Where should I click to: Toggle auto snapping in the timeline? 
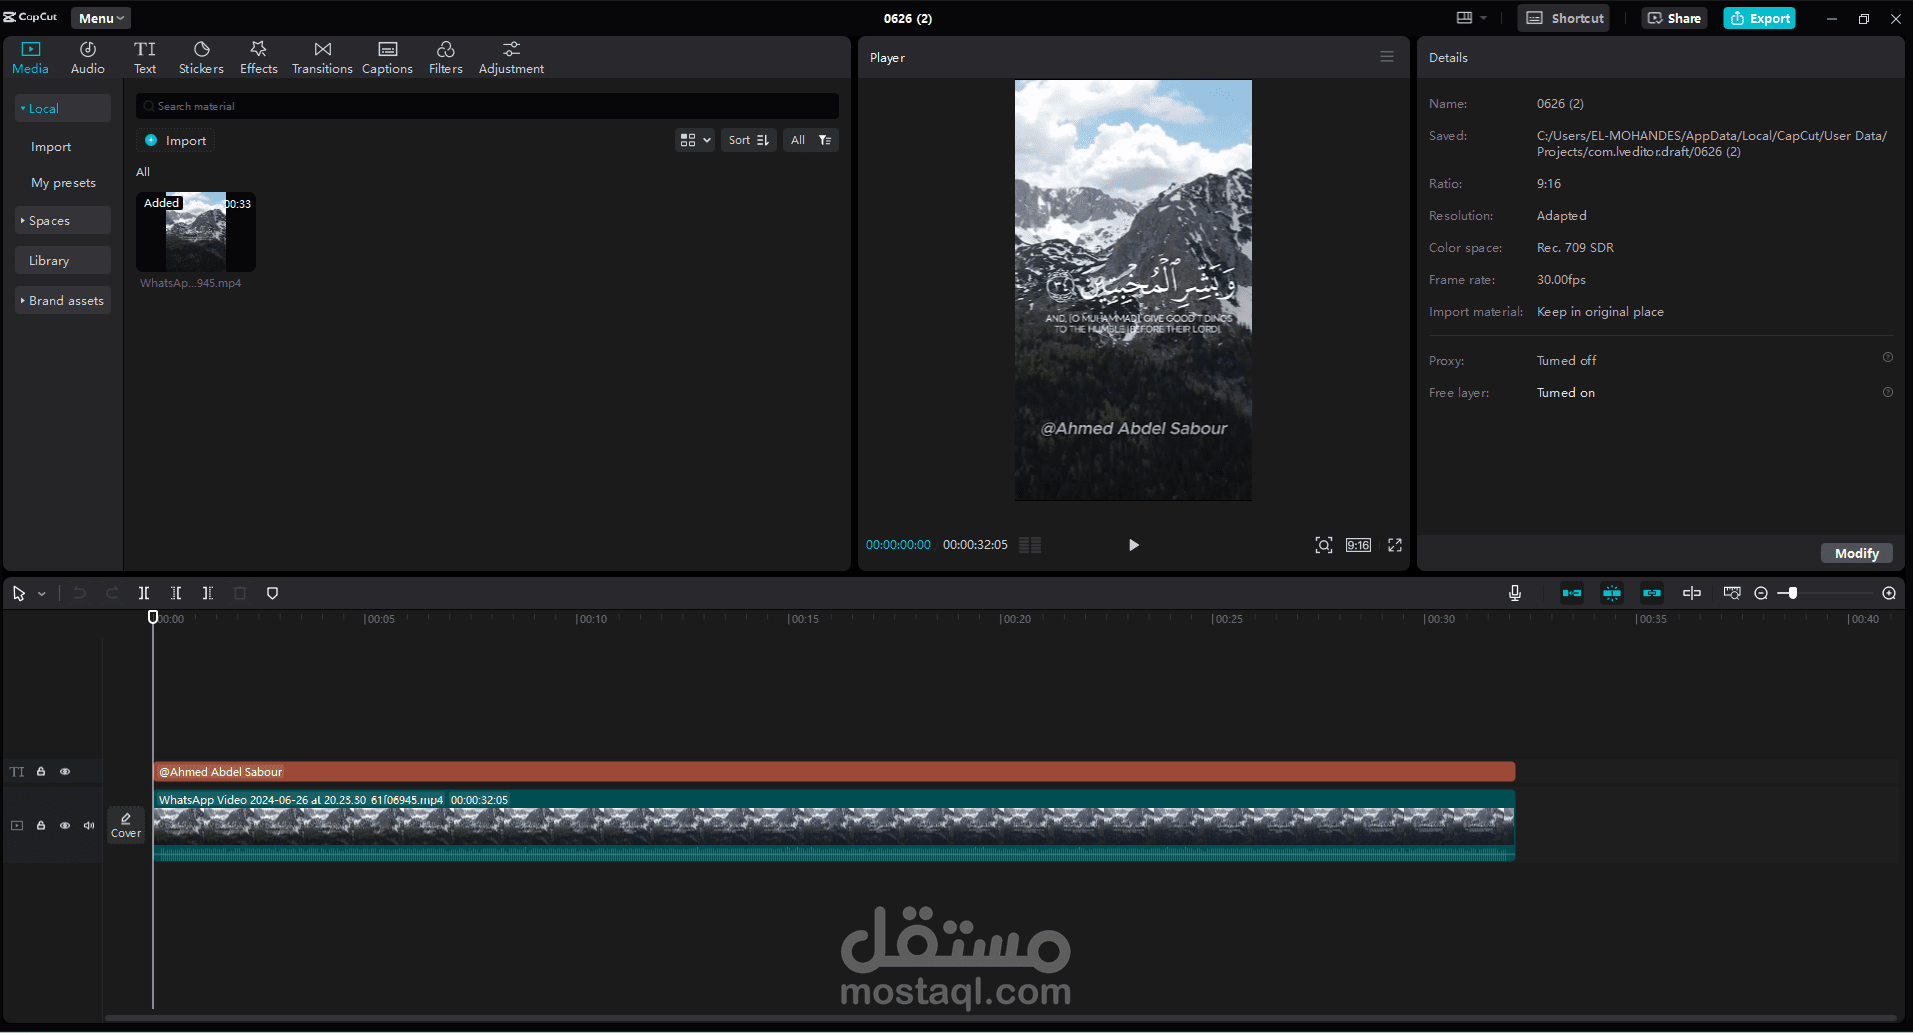click(1612, 593)
